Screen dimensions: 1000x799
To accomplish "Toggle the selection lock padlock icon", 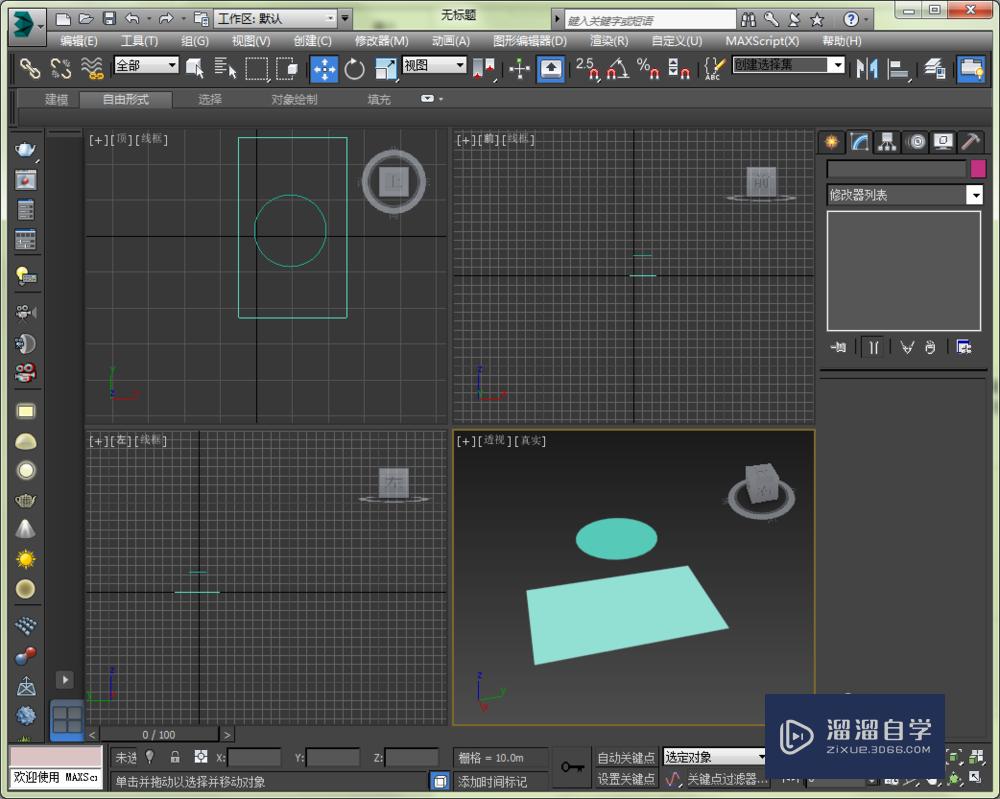I will click(x=175, y=757).
